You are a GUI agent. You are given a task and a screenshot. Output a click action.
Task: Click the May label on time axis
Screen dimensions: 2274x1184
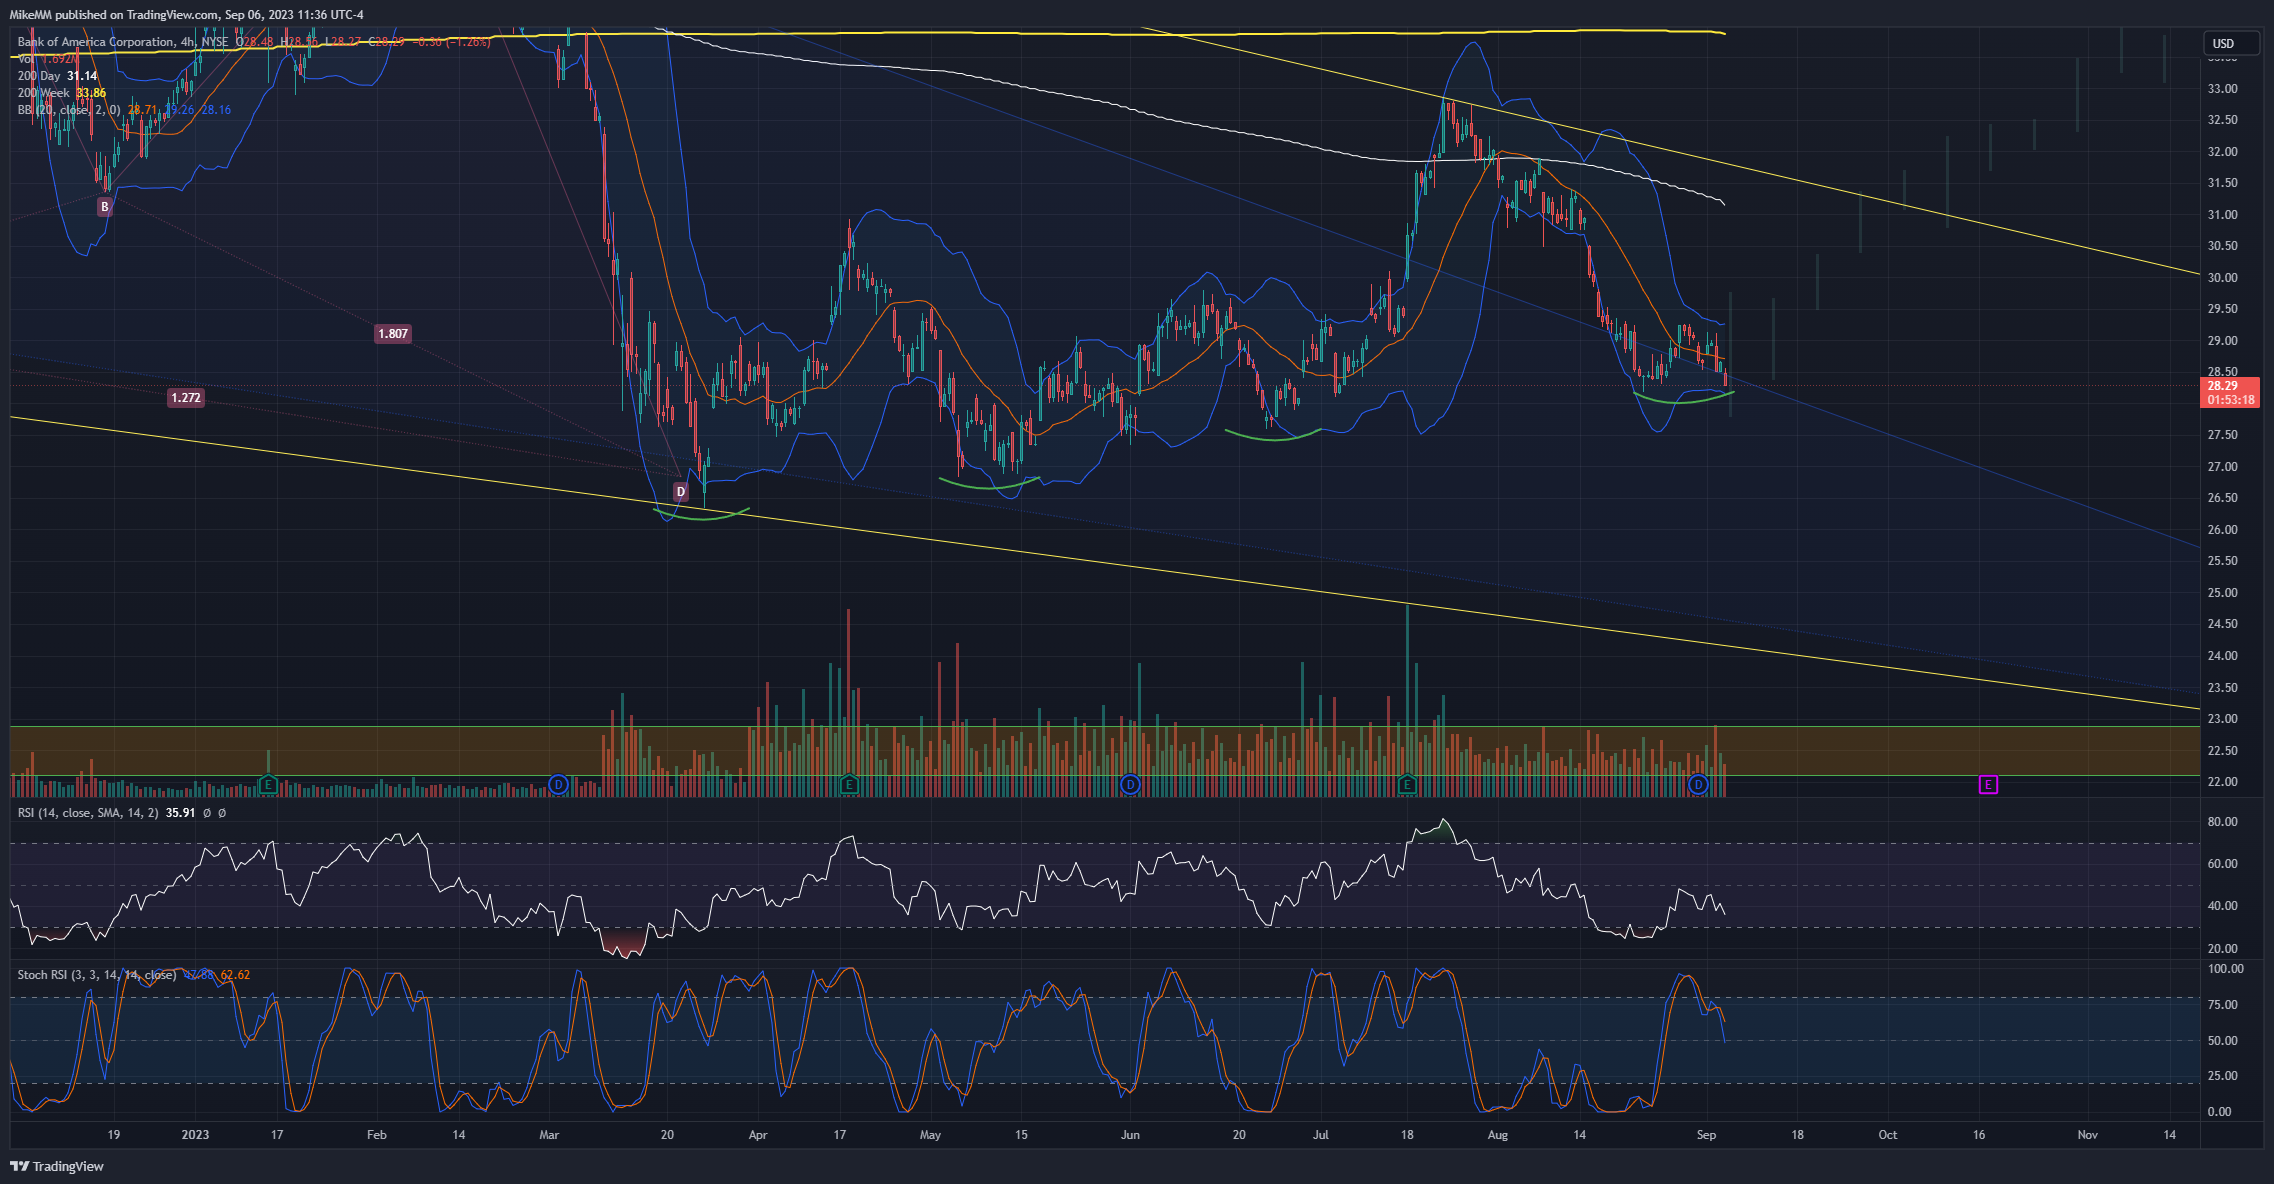tap(930, 1135)
